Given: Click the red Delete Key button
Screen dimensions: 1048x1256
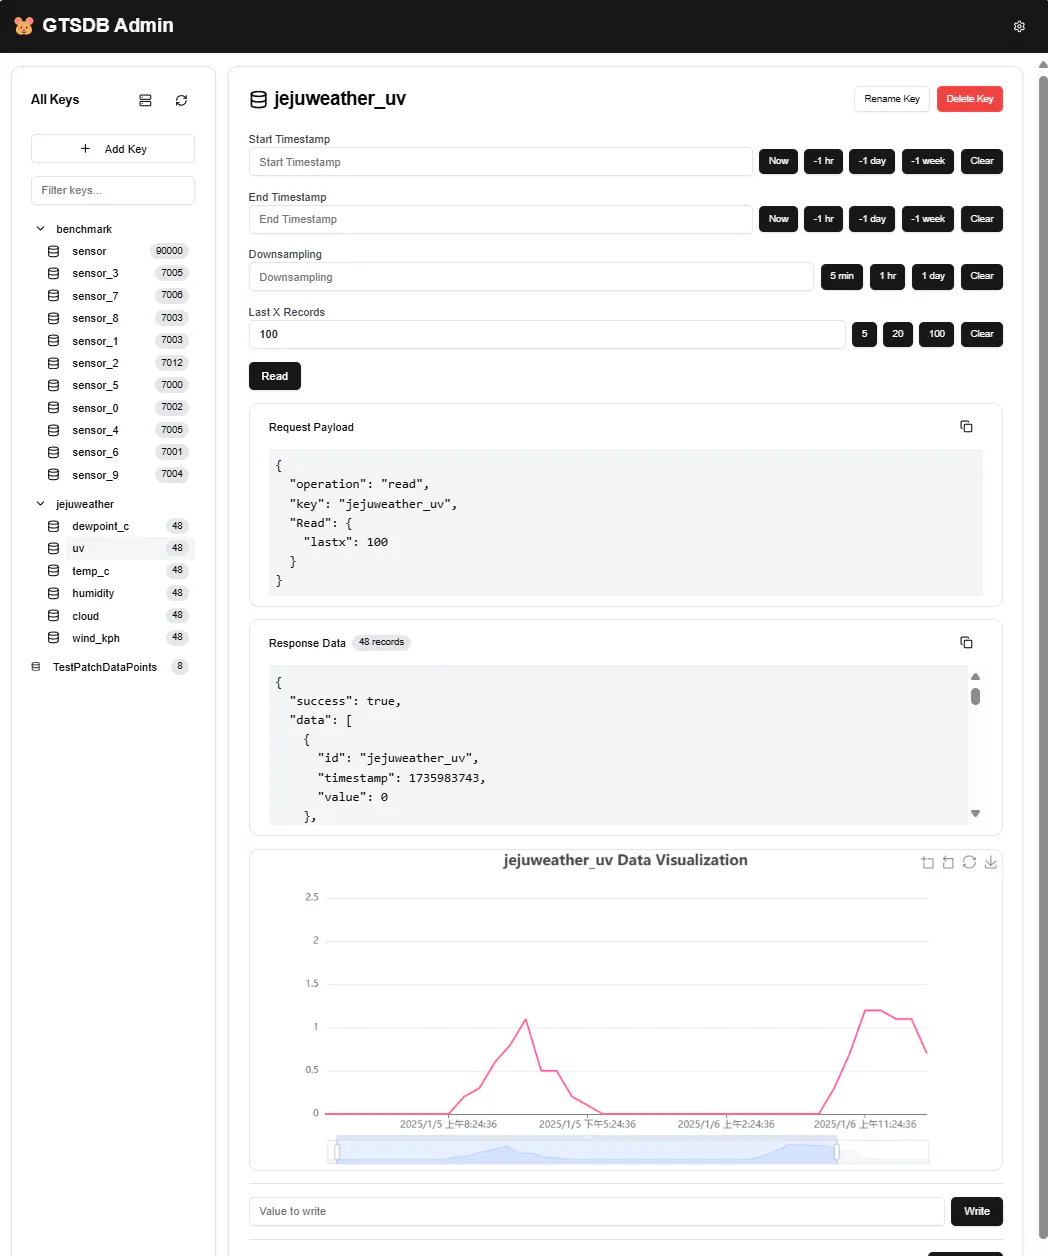Looking at the screenshot, I should tap(970, 99).
